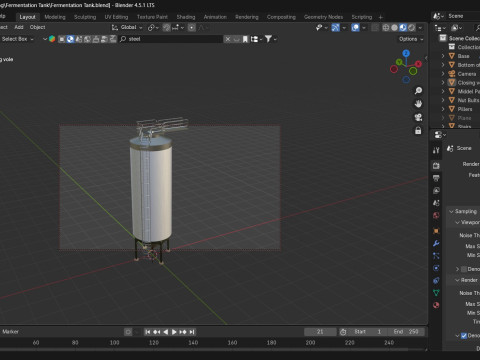This screenshot has height=360, width=480.
Task: Click the bookmark icon beside search field
Action: click(x=245, y=39)
